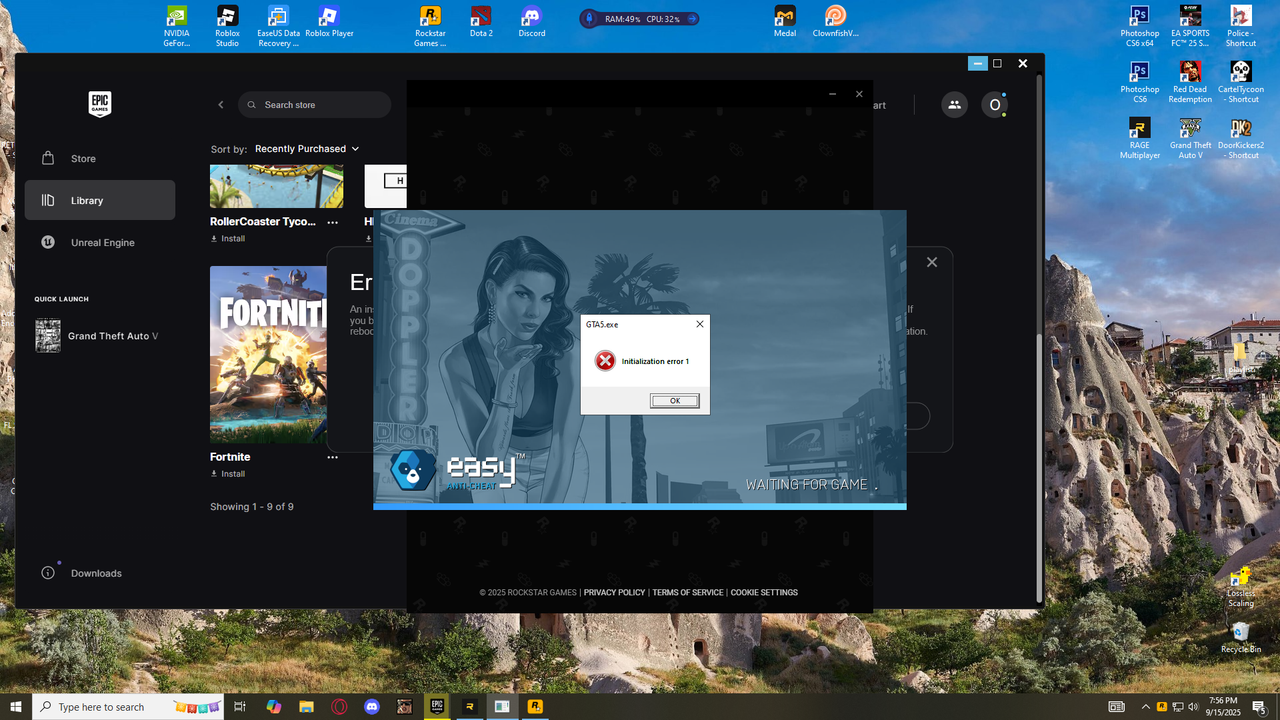Switch to Epic Games Launcher taskbar button
Viewport: 1280px width, 720px height.
click(x=436, y=706)
